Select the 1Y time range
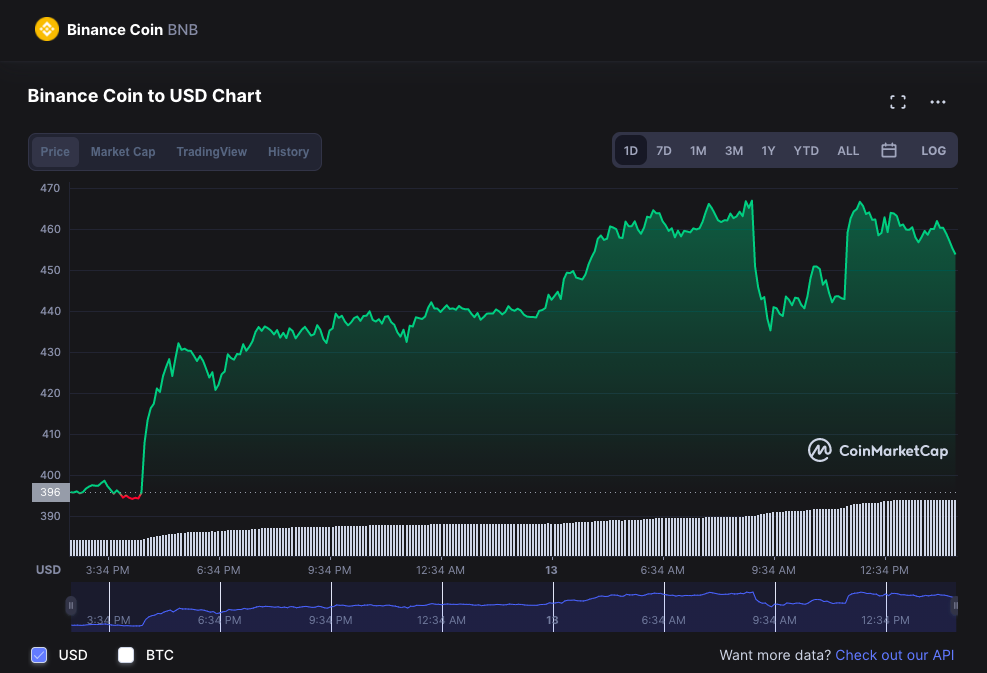The height and width of the screenshot is (673, 987). point(768,150)
